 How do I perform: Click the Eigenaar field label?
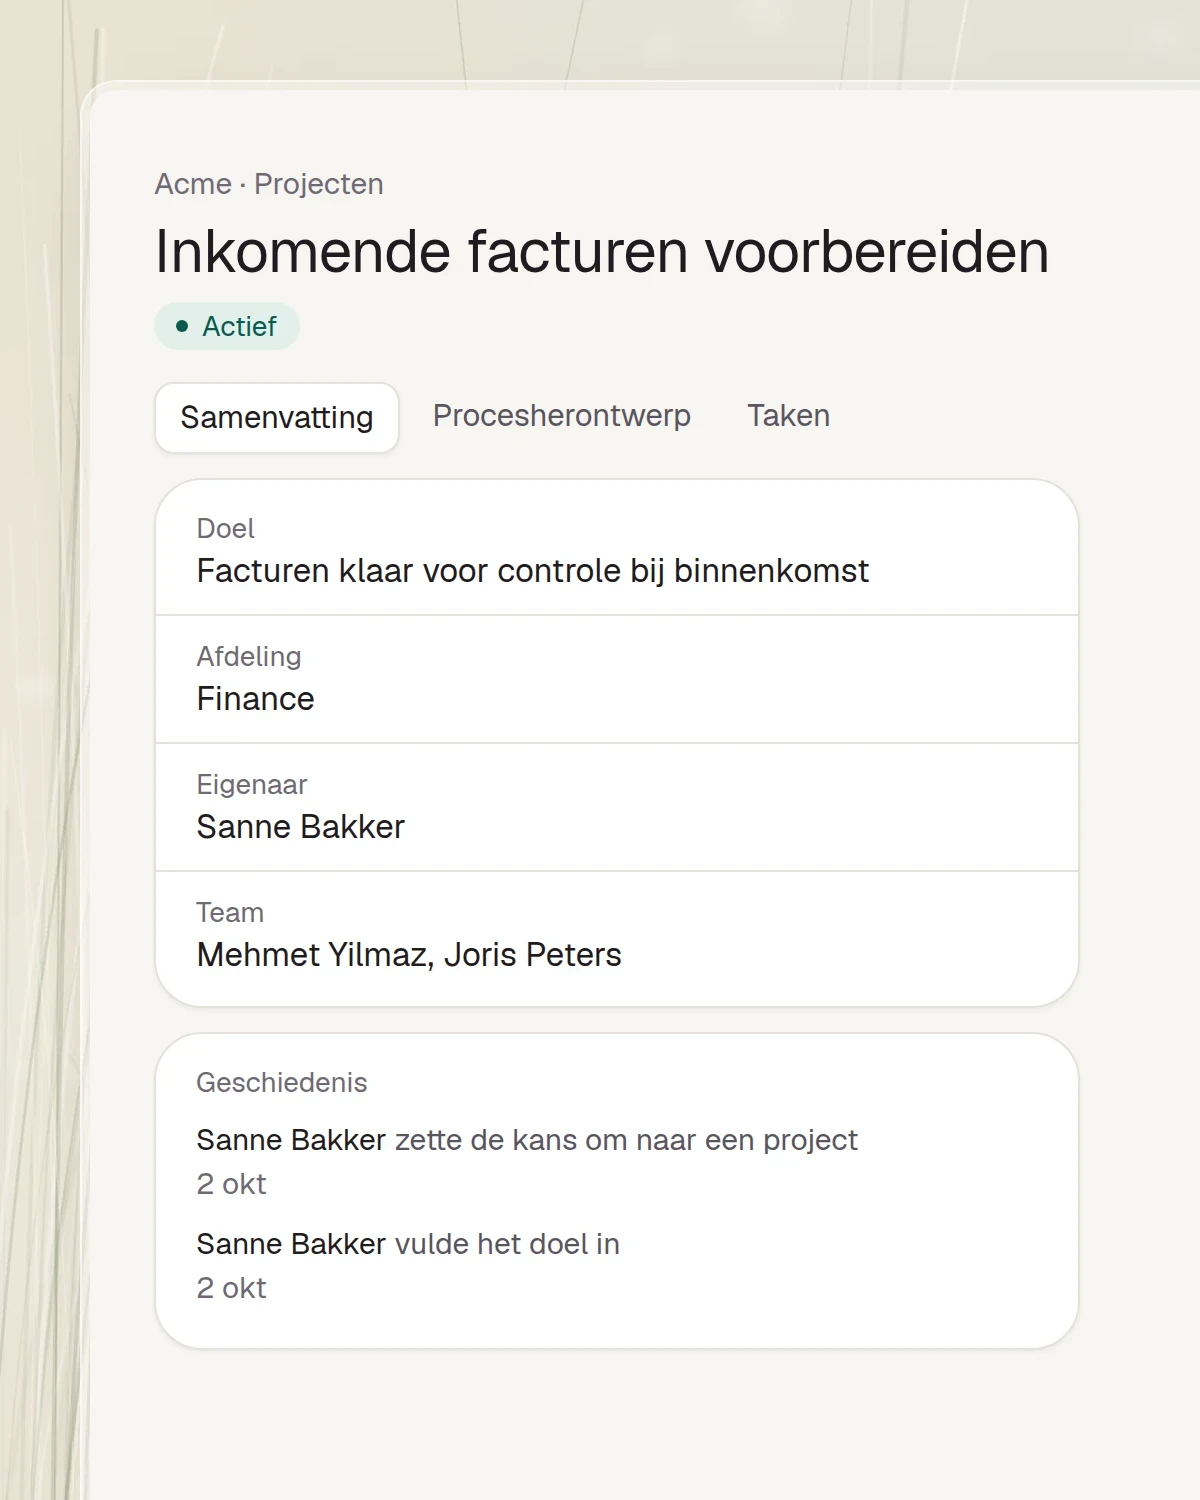(252, 785)
